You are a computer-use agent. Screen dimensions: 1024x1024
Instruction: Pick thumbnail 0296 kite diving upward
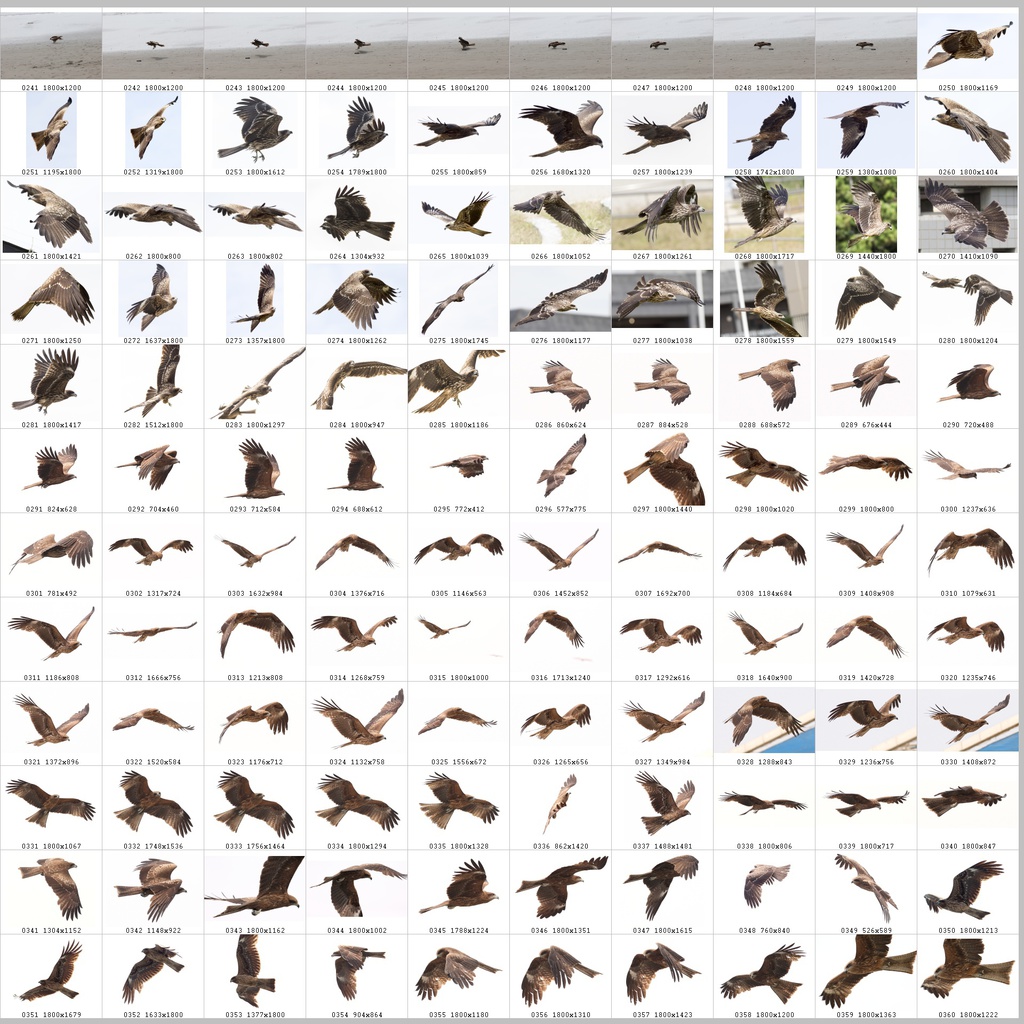(x=560, y=467)
